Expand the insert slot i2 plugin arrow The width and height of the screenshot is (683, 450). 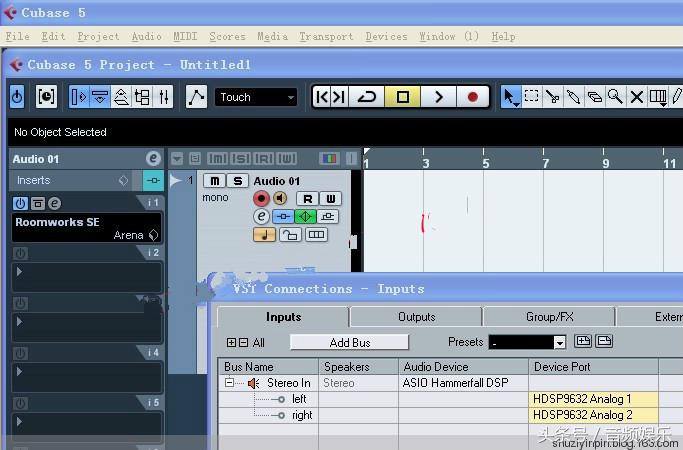[19, 271]
